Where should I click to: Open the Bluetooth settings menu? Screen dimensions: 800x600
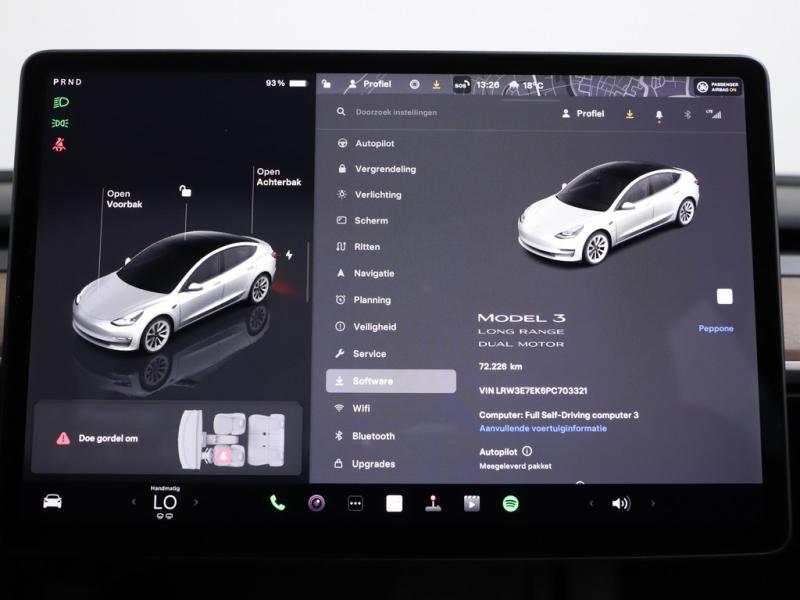[x=364, y=436]
